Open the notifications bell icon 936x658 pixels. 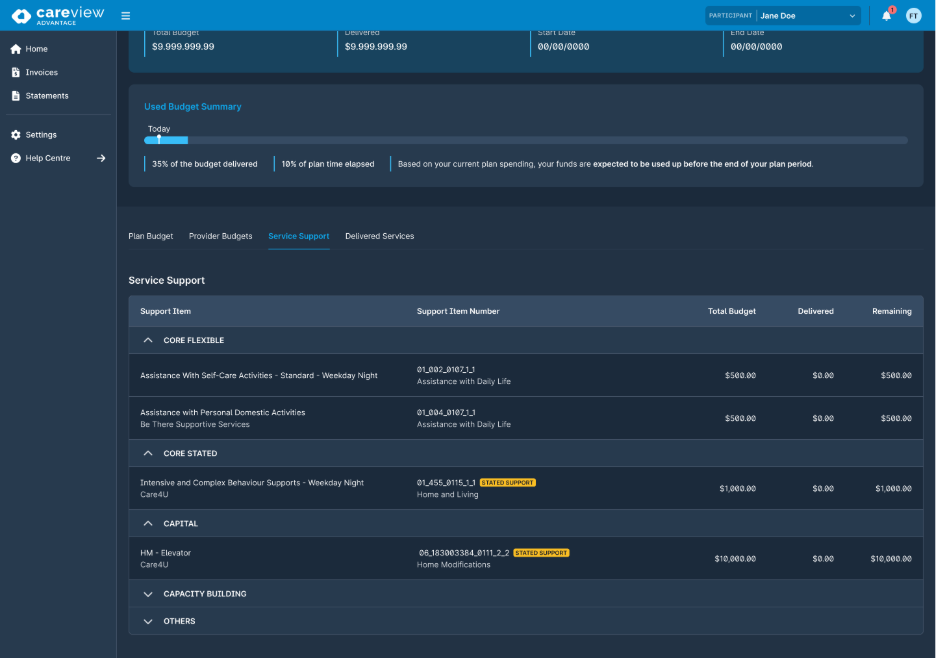coord(886,16)
